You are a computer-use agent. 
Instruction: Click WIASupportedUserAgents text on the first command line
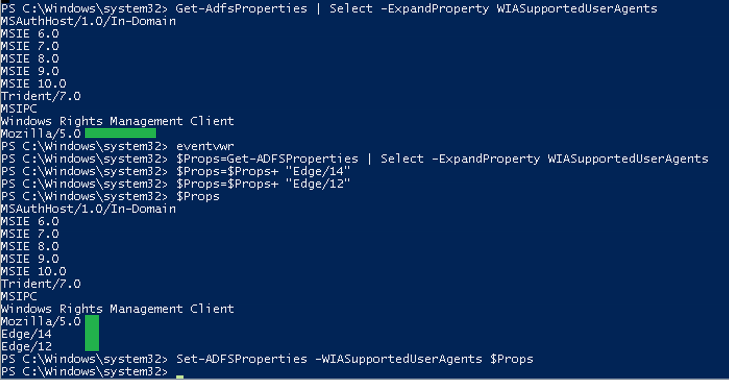pyautogui.click(x=577, y=9)
